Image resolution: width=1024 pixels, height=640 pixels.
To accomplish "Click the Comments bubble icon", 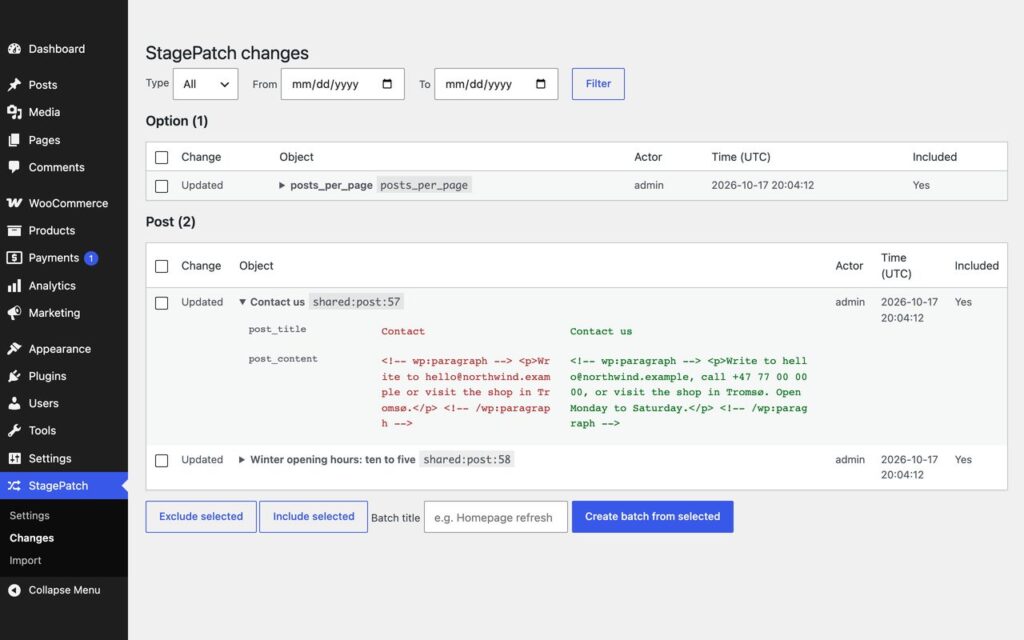I will tap(14, 167).
